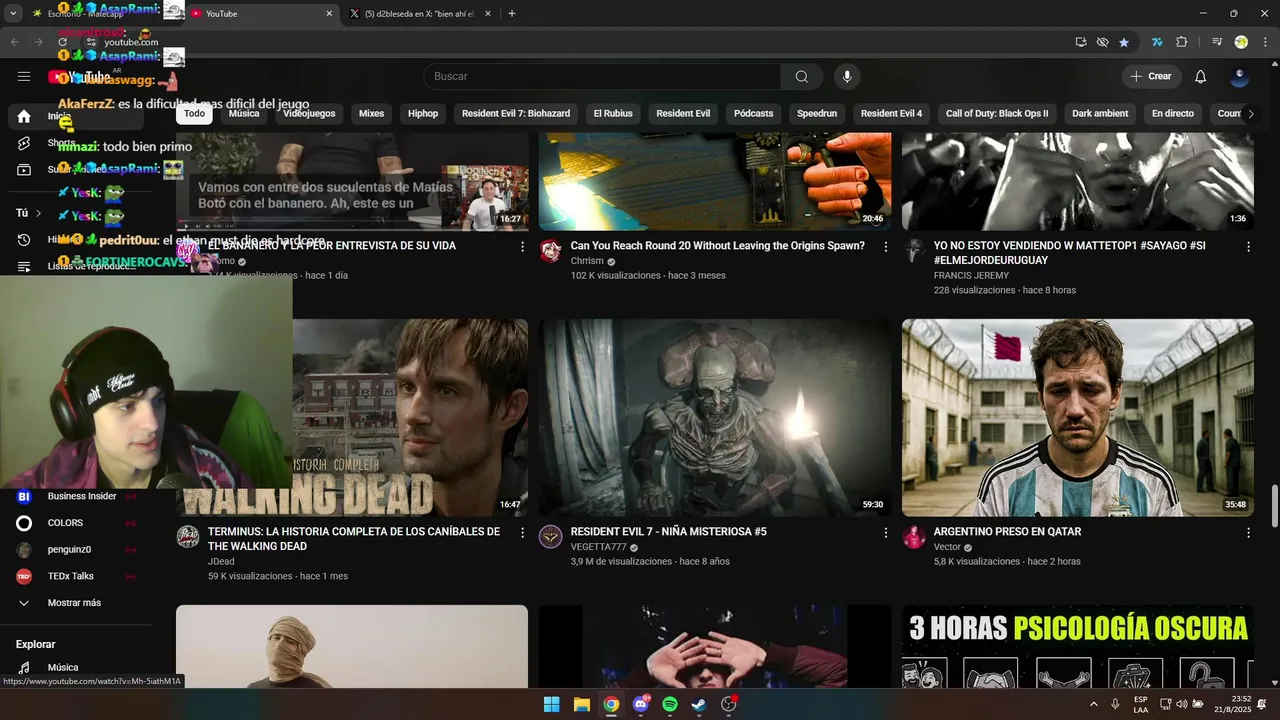Select Resident Evil 7: Biohazard chip
Screen dimensions: 1280x720
click(x=516, y=114)
